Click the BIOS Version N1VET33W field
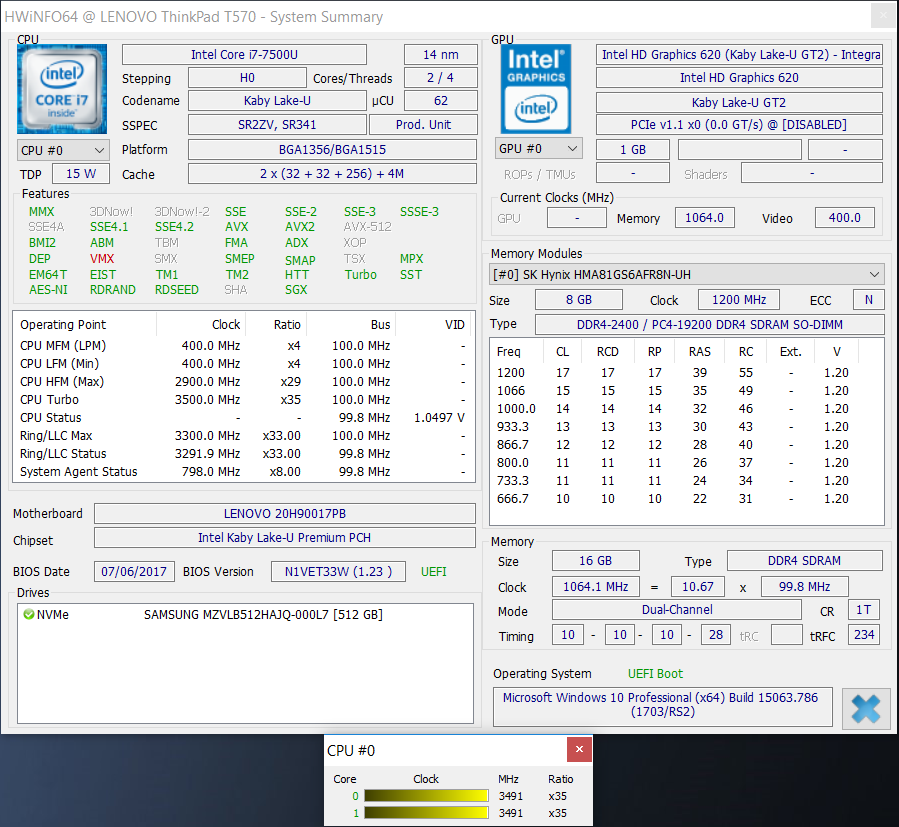The height and width of the screenshot is (827, 899). tap(339, 572)
